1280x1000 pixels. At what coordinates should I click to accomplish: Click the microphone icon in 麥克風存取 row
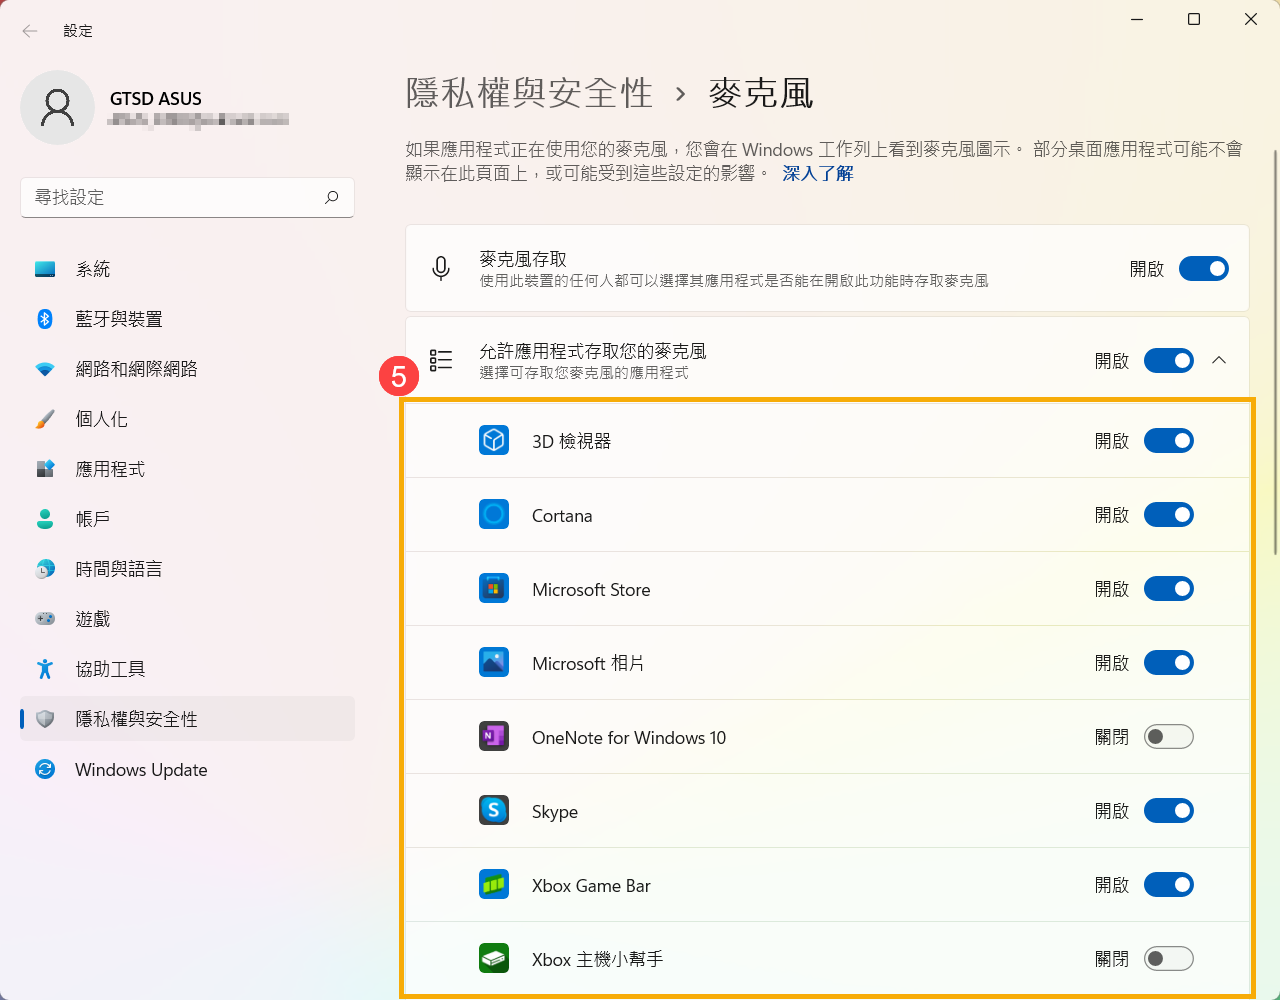441,268
